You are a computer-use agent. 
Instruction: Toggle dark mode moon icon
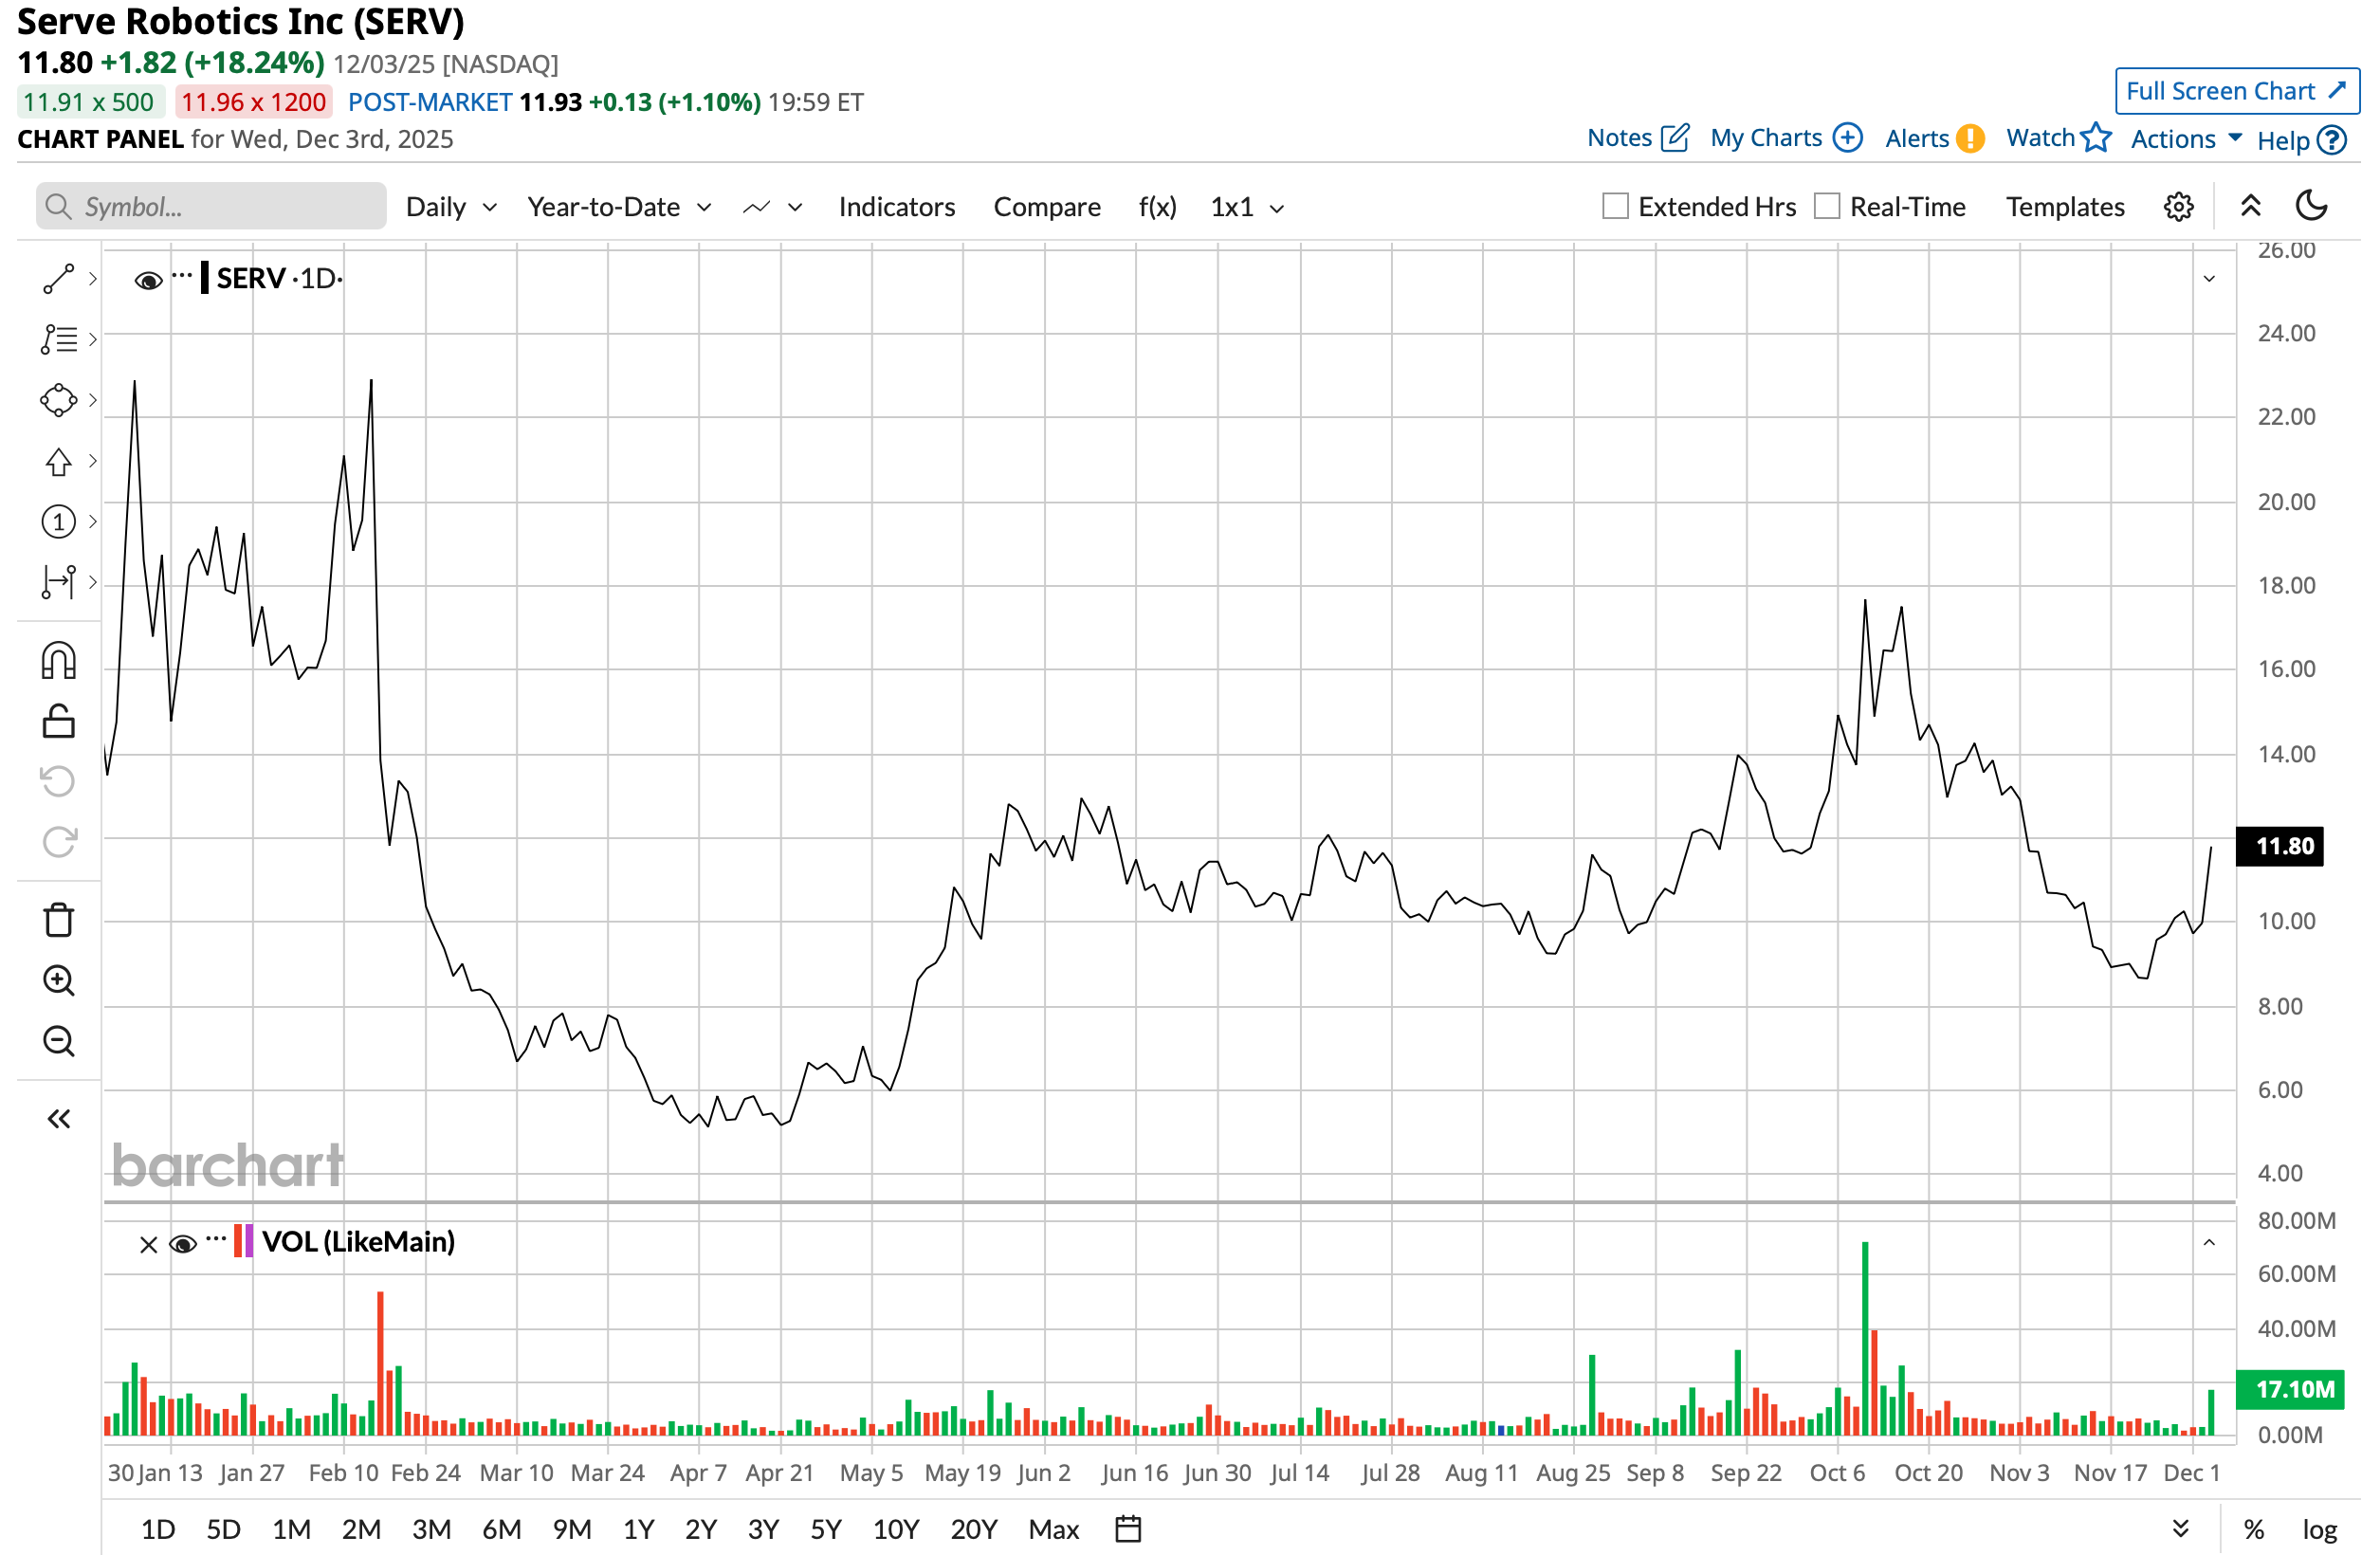[x=2311, y=206]
